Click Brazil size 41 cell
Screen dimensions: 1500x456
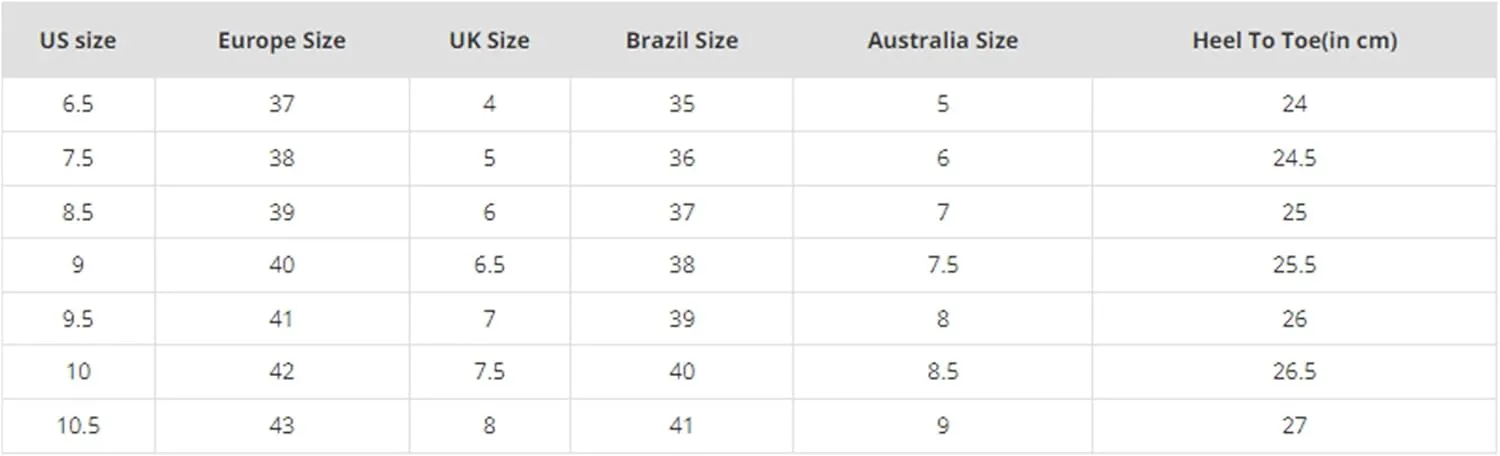682,426
